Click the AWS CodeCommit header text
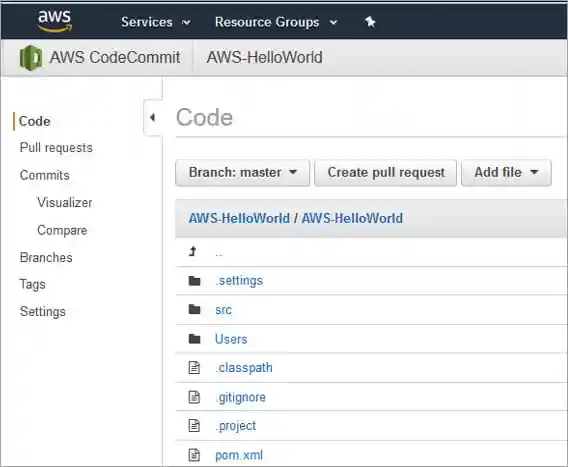Viewport: 568px width, 467px height. 115,57
